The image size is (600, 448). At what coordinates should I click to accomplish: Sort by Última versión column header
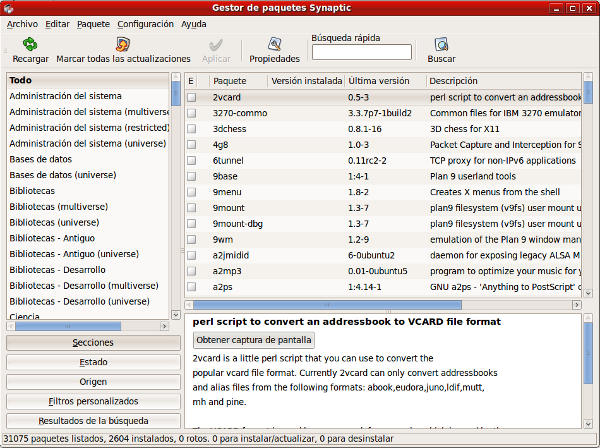385,80
